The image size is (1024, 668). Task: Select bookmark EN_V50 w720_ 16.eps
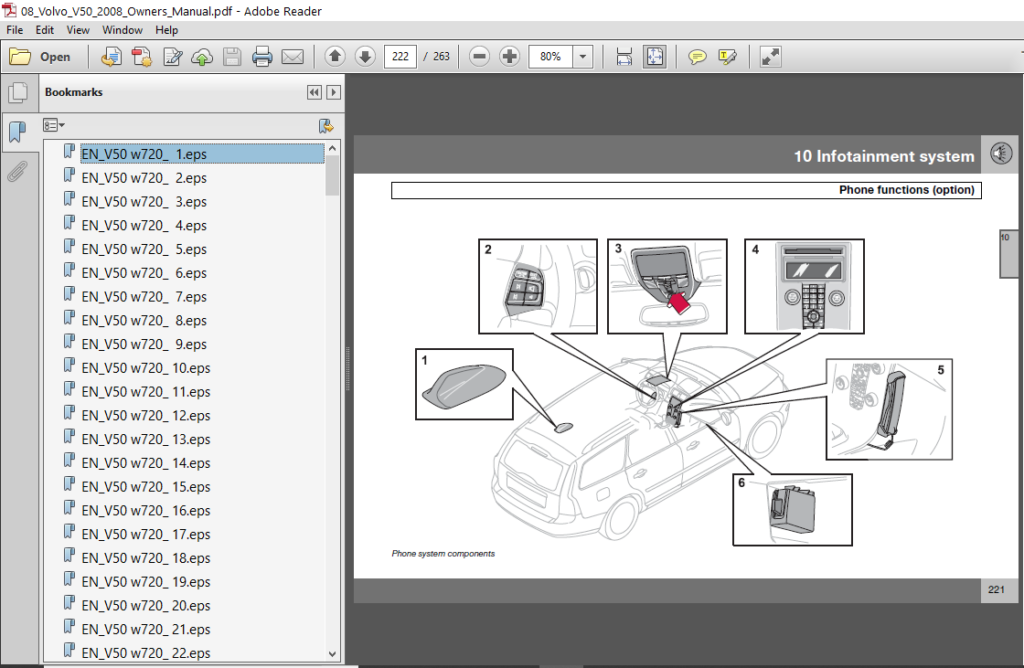point(146,510)
